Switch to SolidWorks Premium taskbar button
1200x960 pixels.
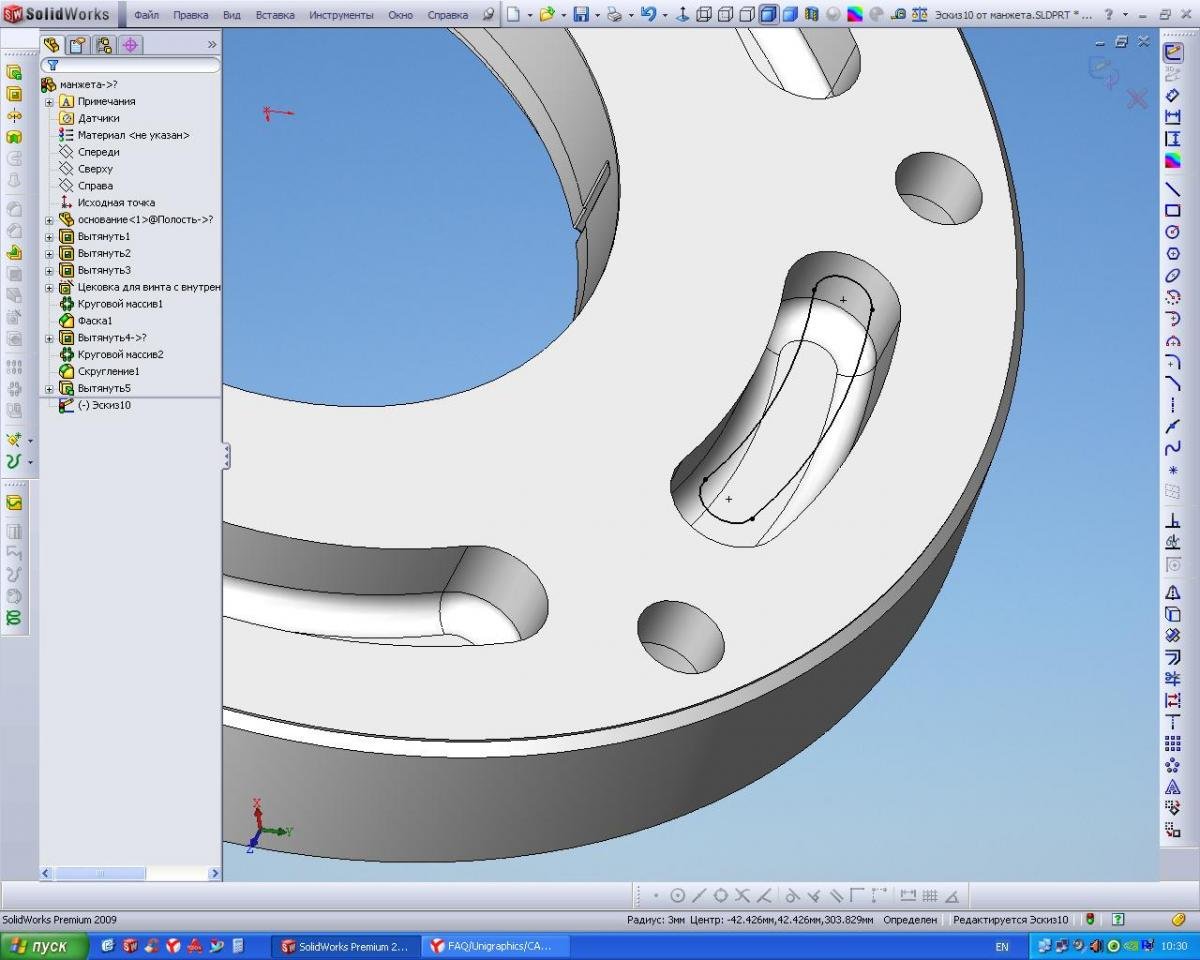coord(346,946)
